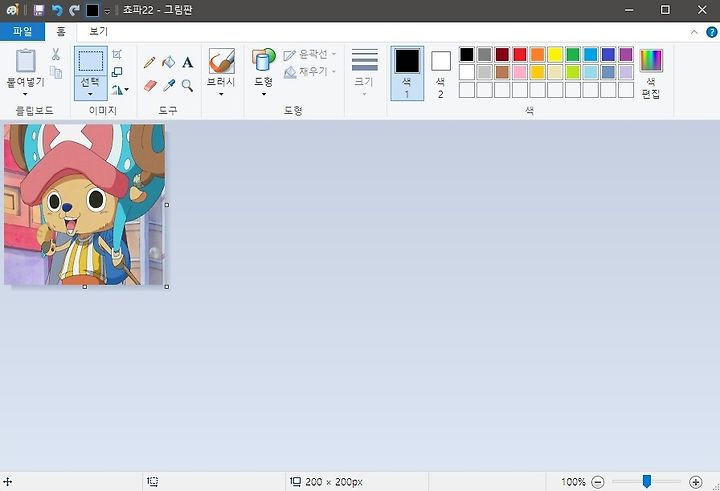Click the black color box in title bar
This screenshot has width=720, height=491.
tap(92, 10)
